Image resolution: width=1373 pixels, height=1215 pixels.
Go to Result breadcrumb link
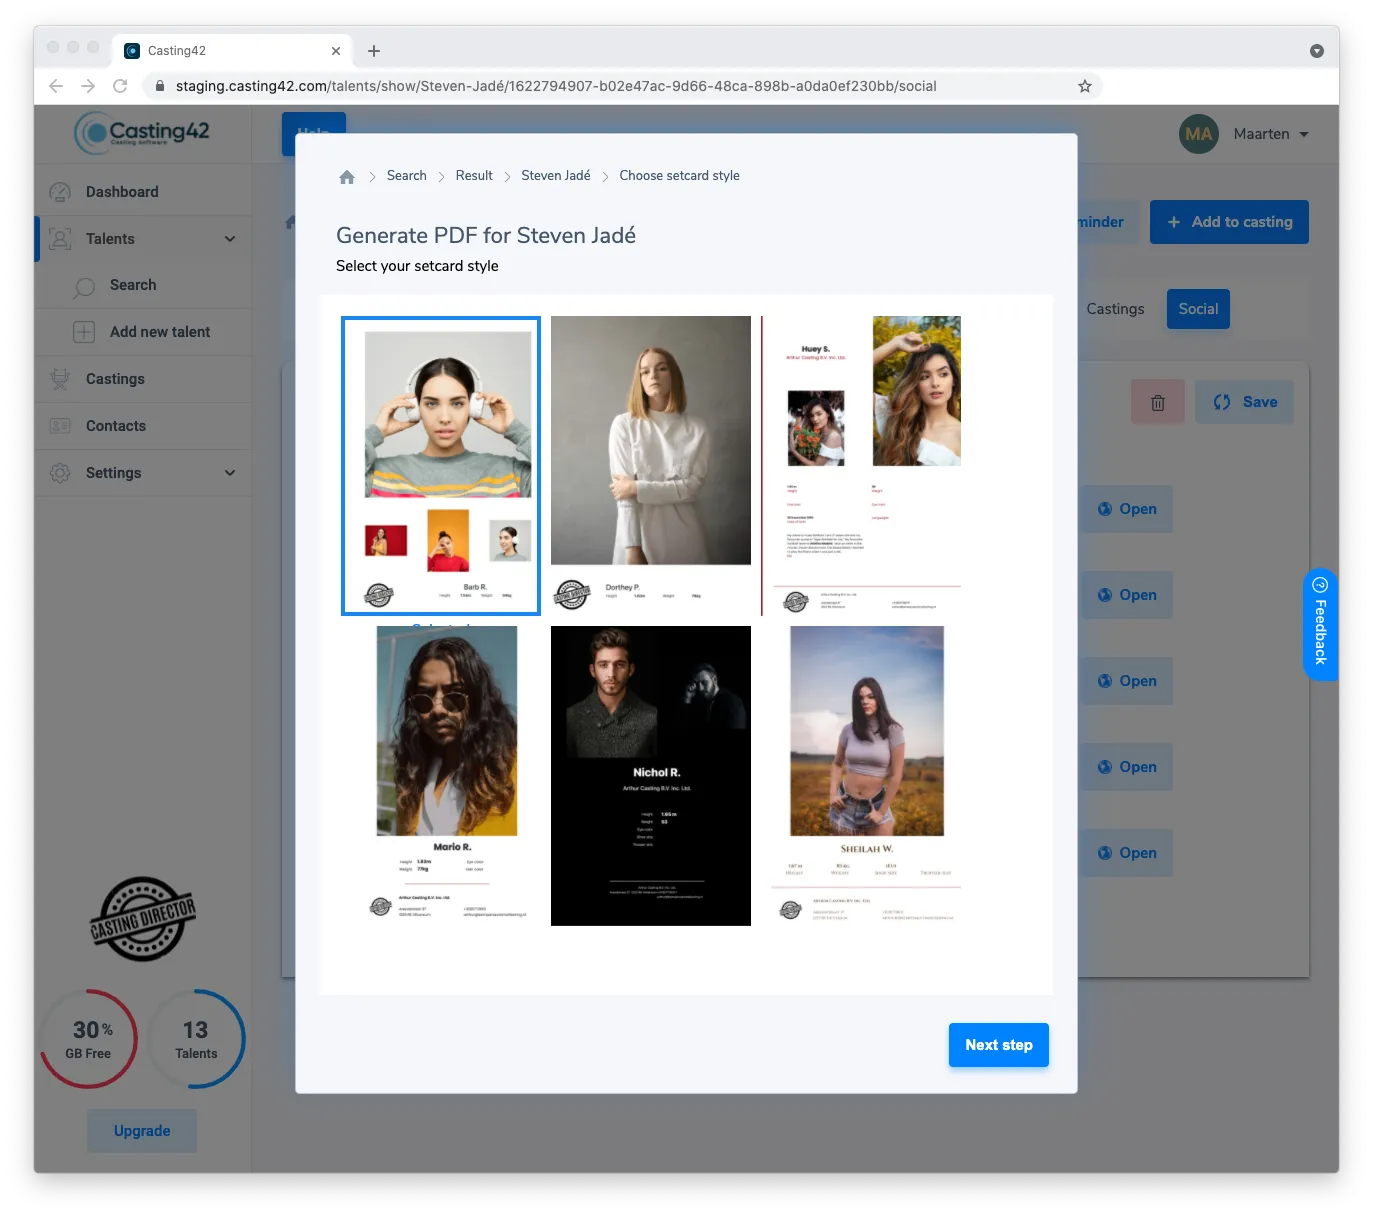[474, 176]
